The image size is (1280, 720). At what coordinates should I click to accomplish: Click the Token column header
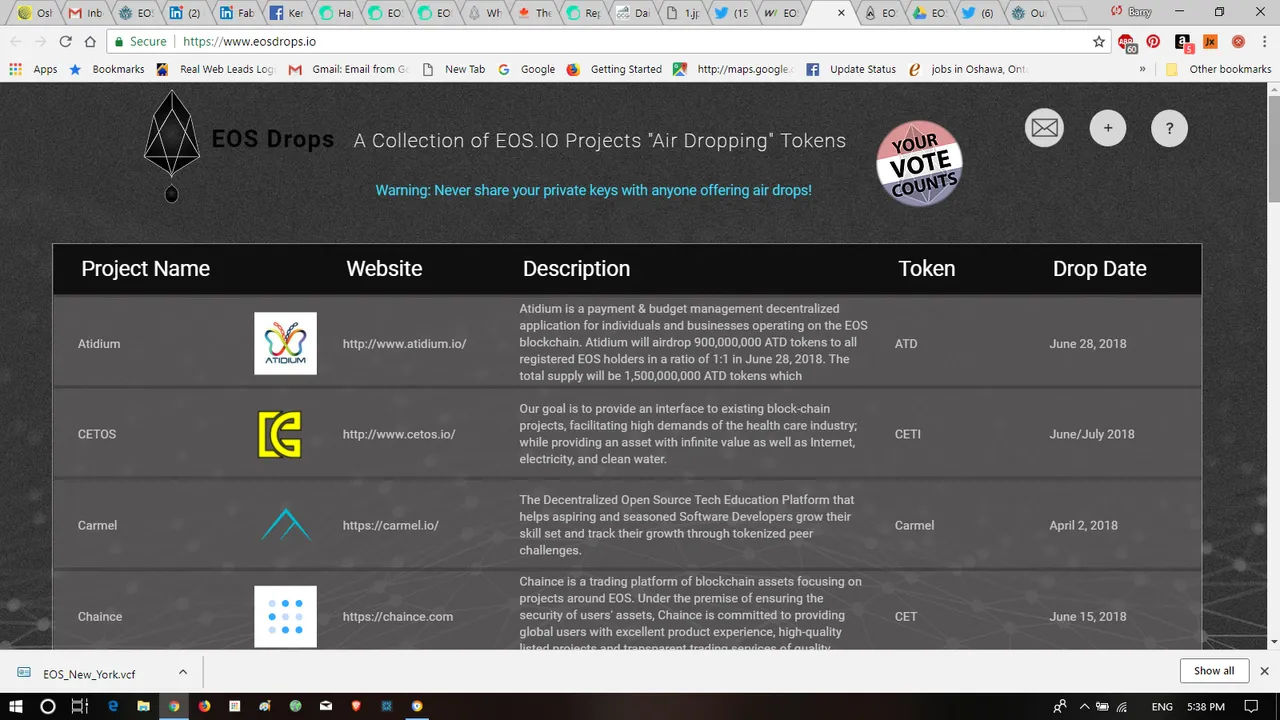pos(926,268)
